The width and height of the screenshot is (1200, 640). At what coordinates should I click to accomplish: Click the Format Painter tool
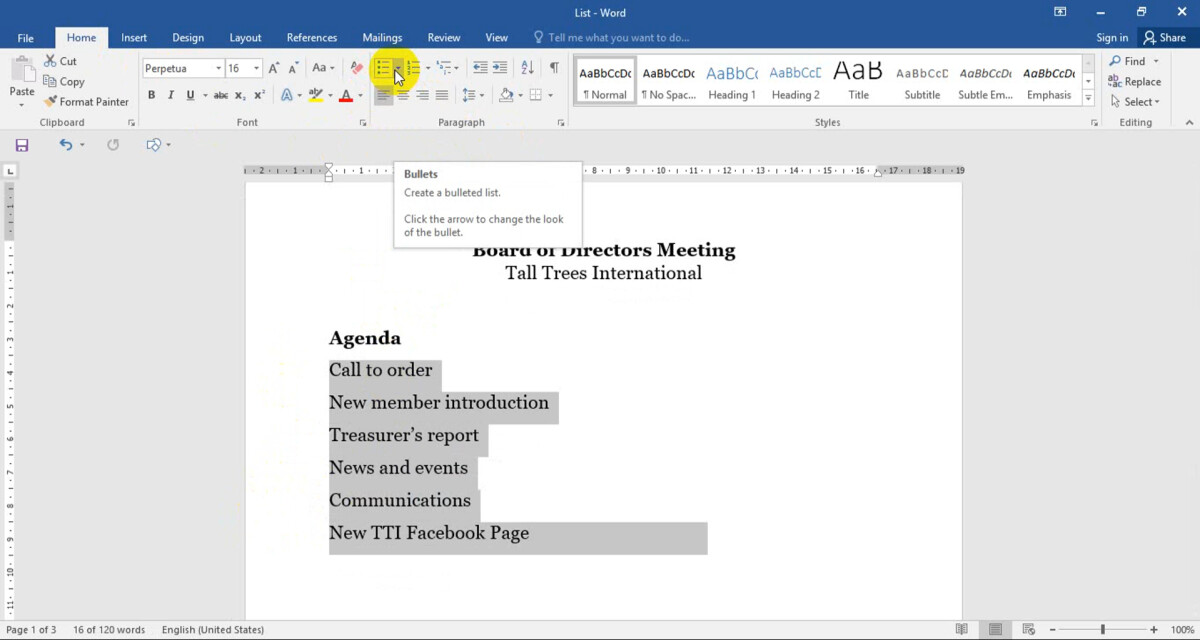[x=86, y=101]
